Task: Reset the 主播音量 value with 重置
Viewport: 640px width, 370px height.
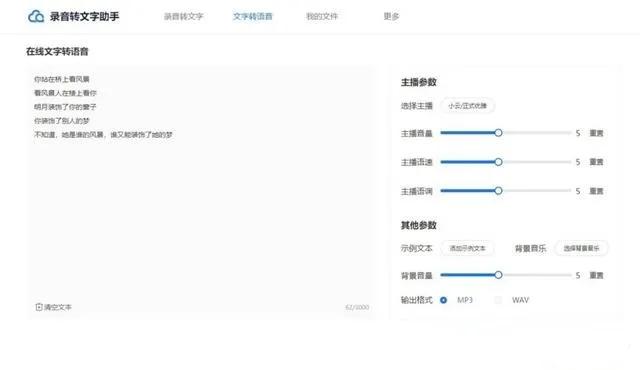Action: [596, 133]
